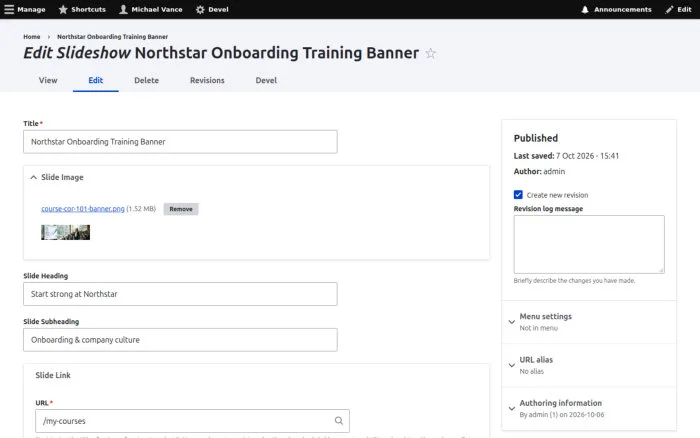
Task: Open the Delete tab
Action: [146, 80]
